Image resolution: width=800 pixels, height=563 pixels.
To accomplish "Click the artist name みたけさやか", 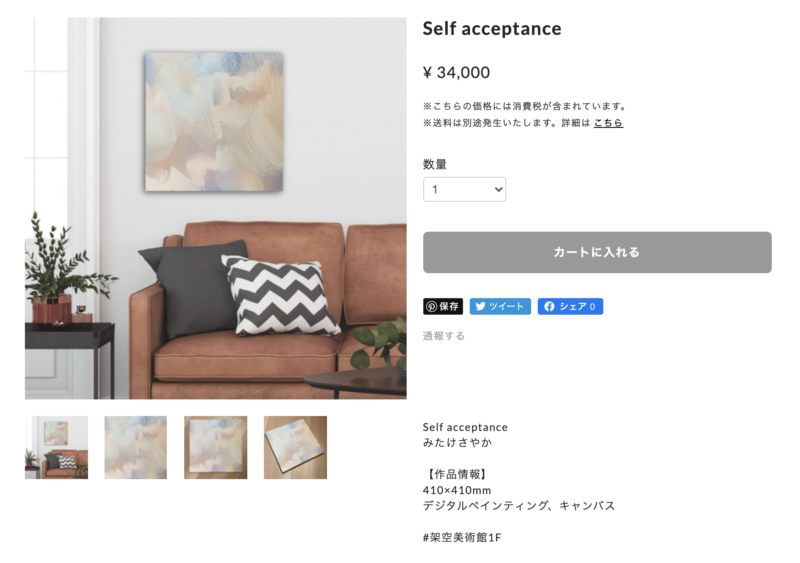I will point(457,443).
